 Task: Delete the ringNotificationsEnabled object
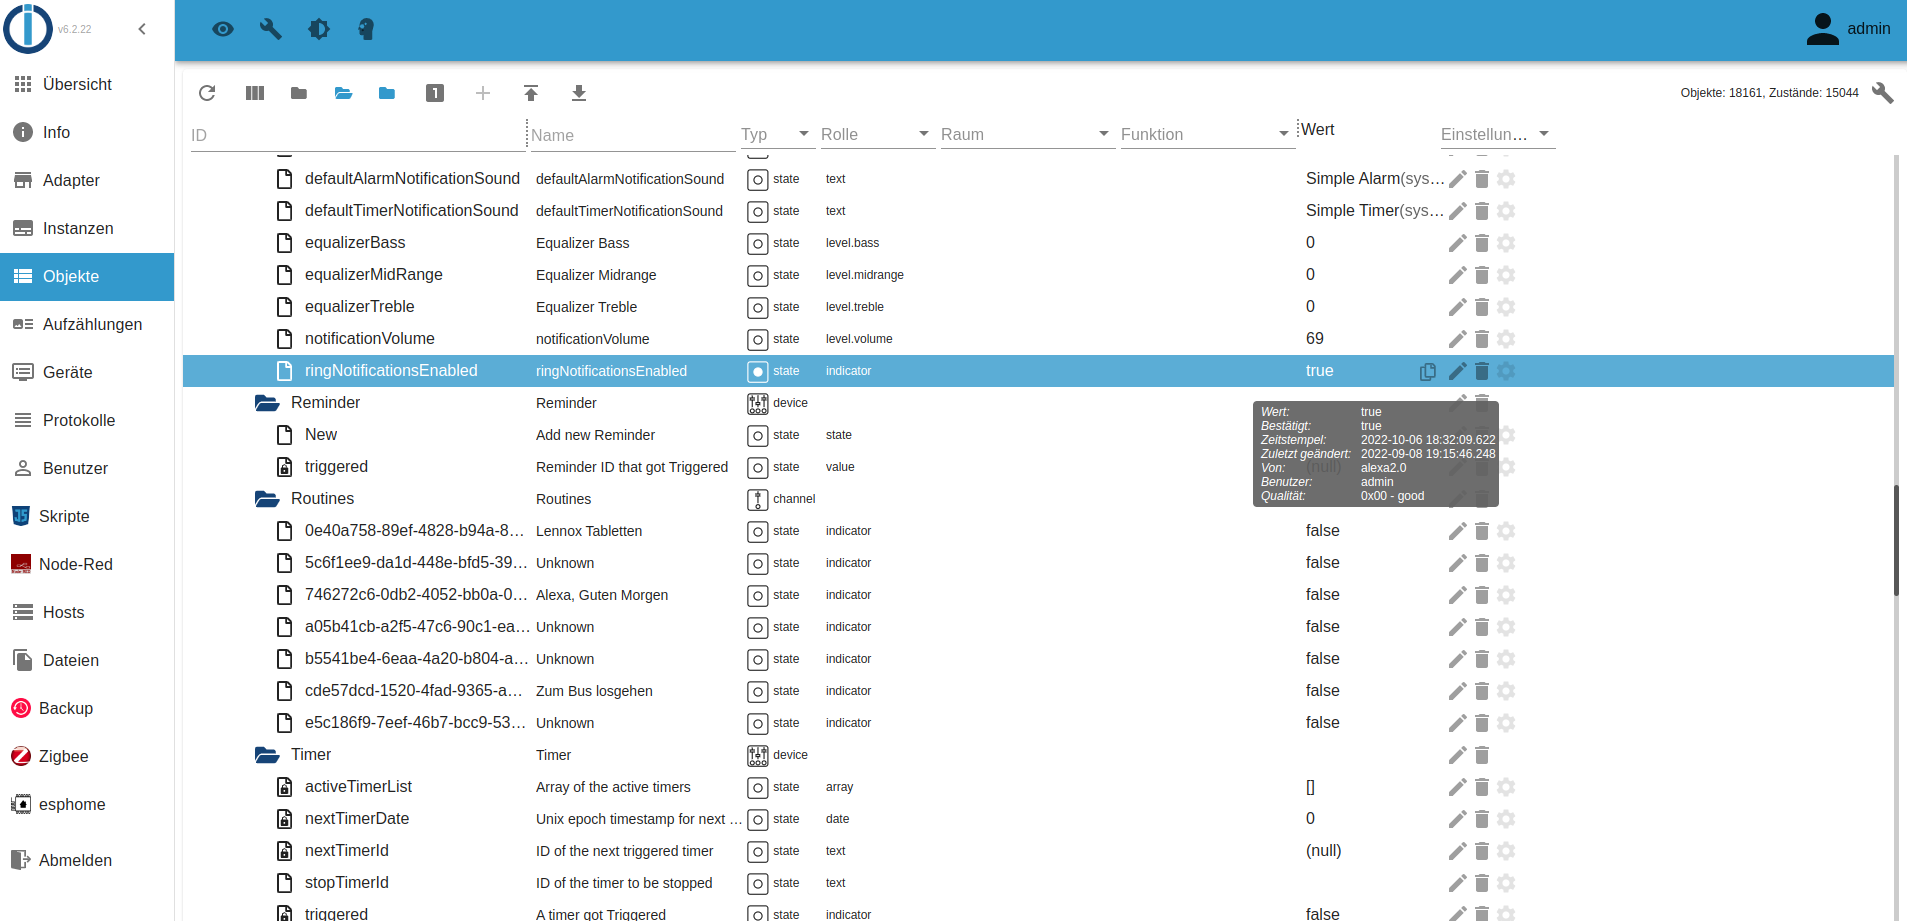(x=1482, y=371)
